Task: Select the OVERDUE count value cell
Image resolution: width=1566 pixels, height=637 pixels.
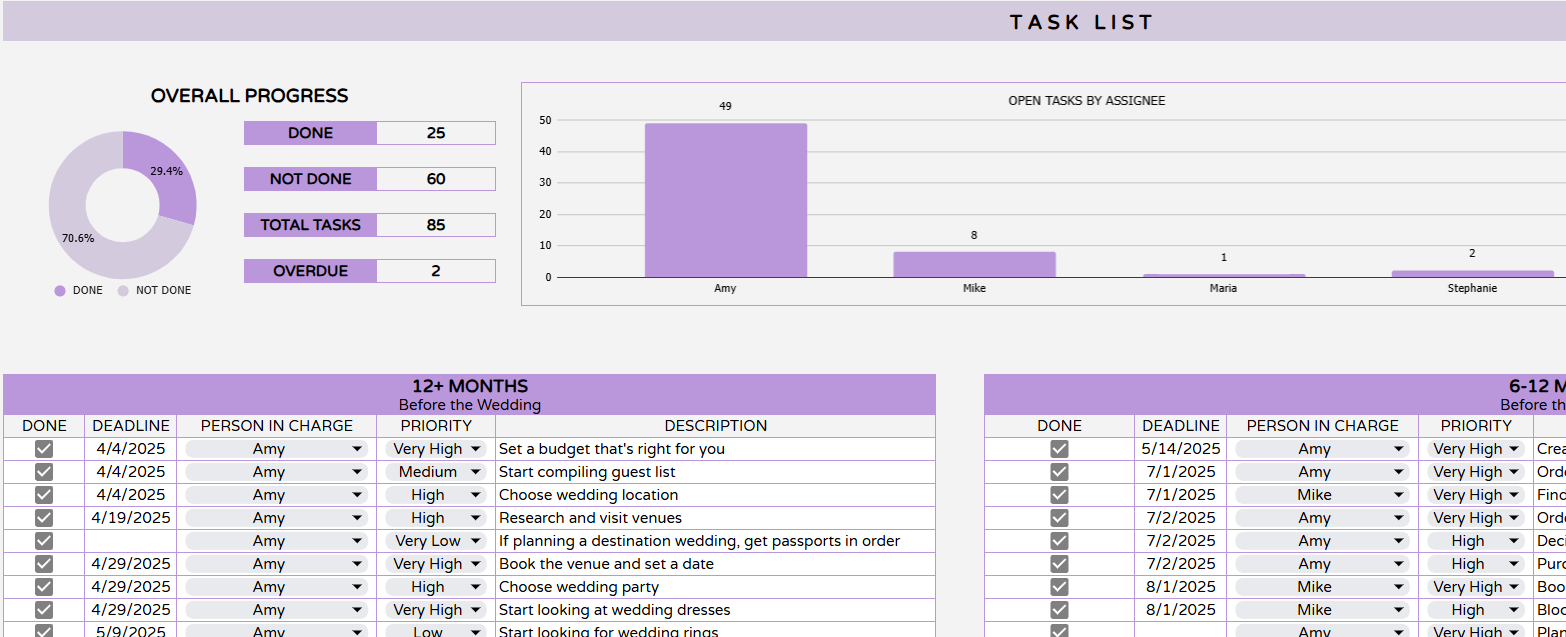Action: pos(435,271)
